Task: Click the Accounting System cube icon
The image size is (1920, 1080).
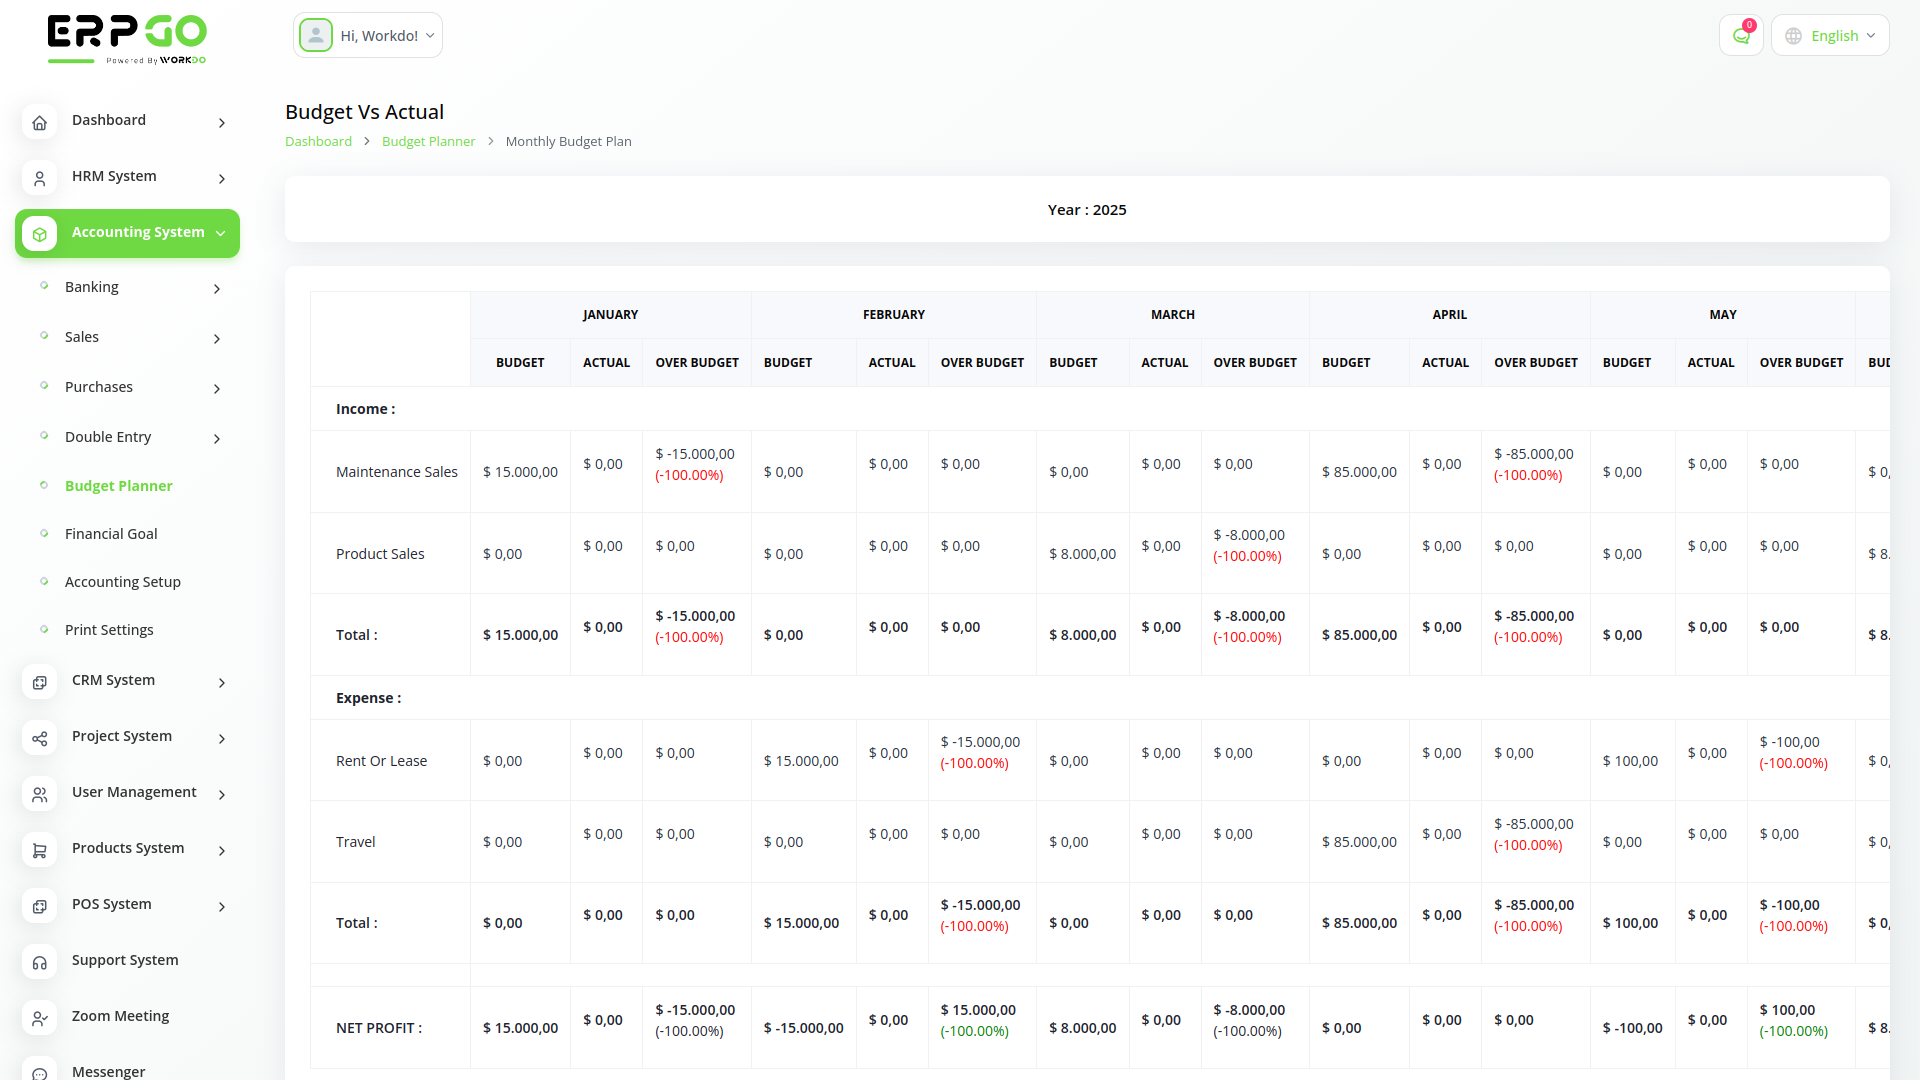Action: click(x=39, y=233)
